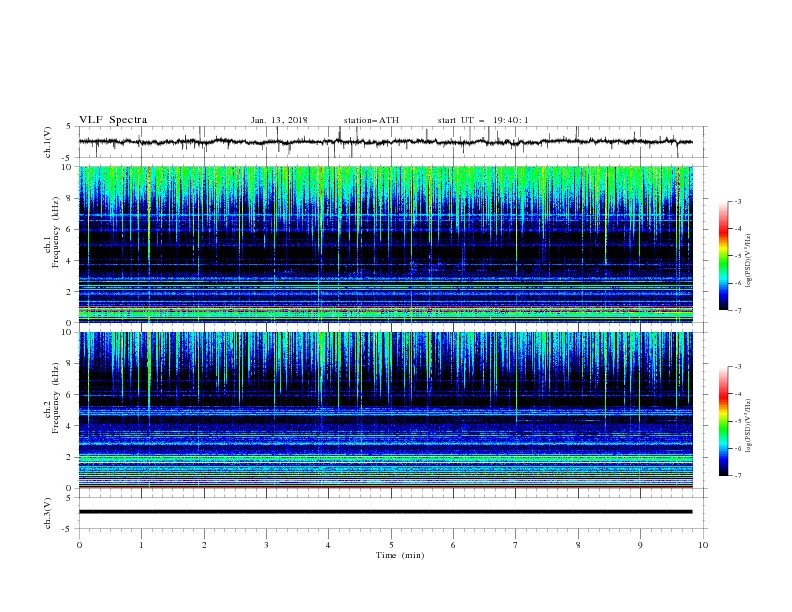Click the ch.1 spectrogram color scale bar

coord(723,256)
